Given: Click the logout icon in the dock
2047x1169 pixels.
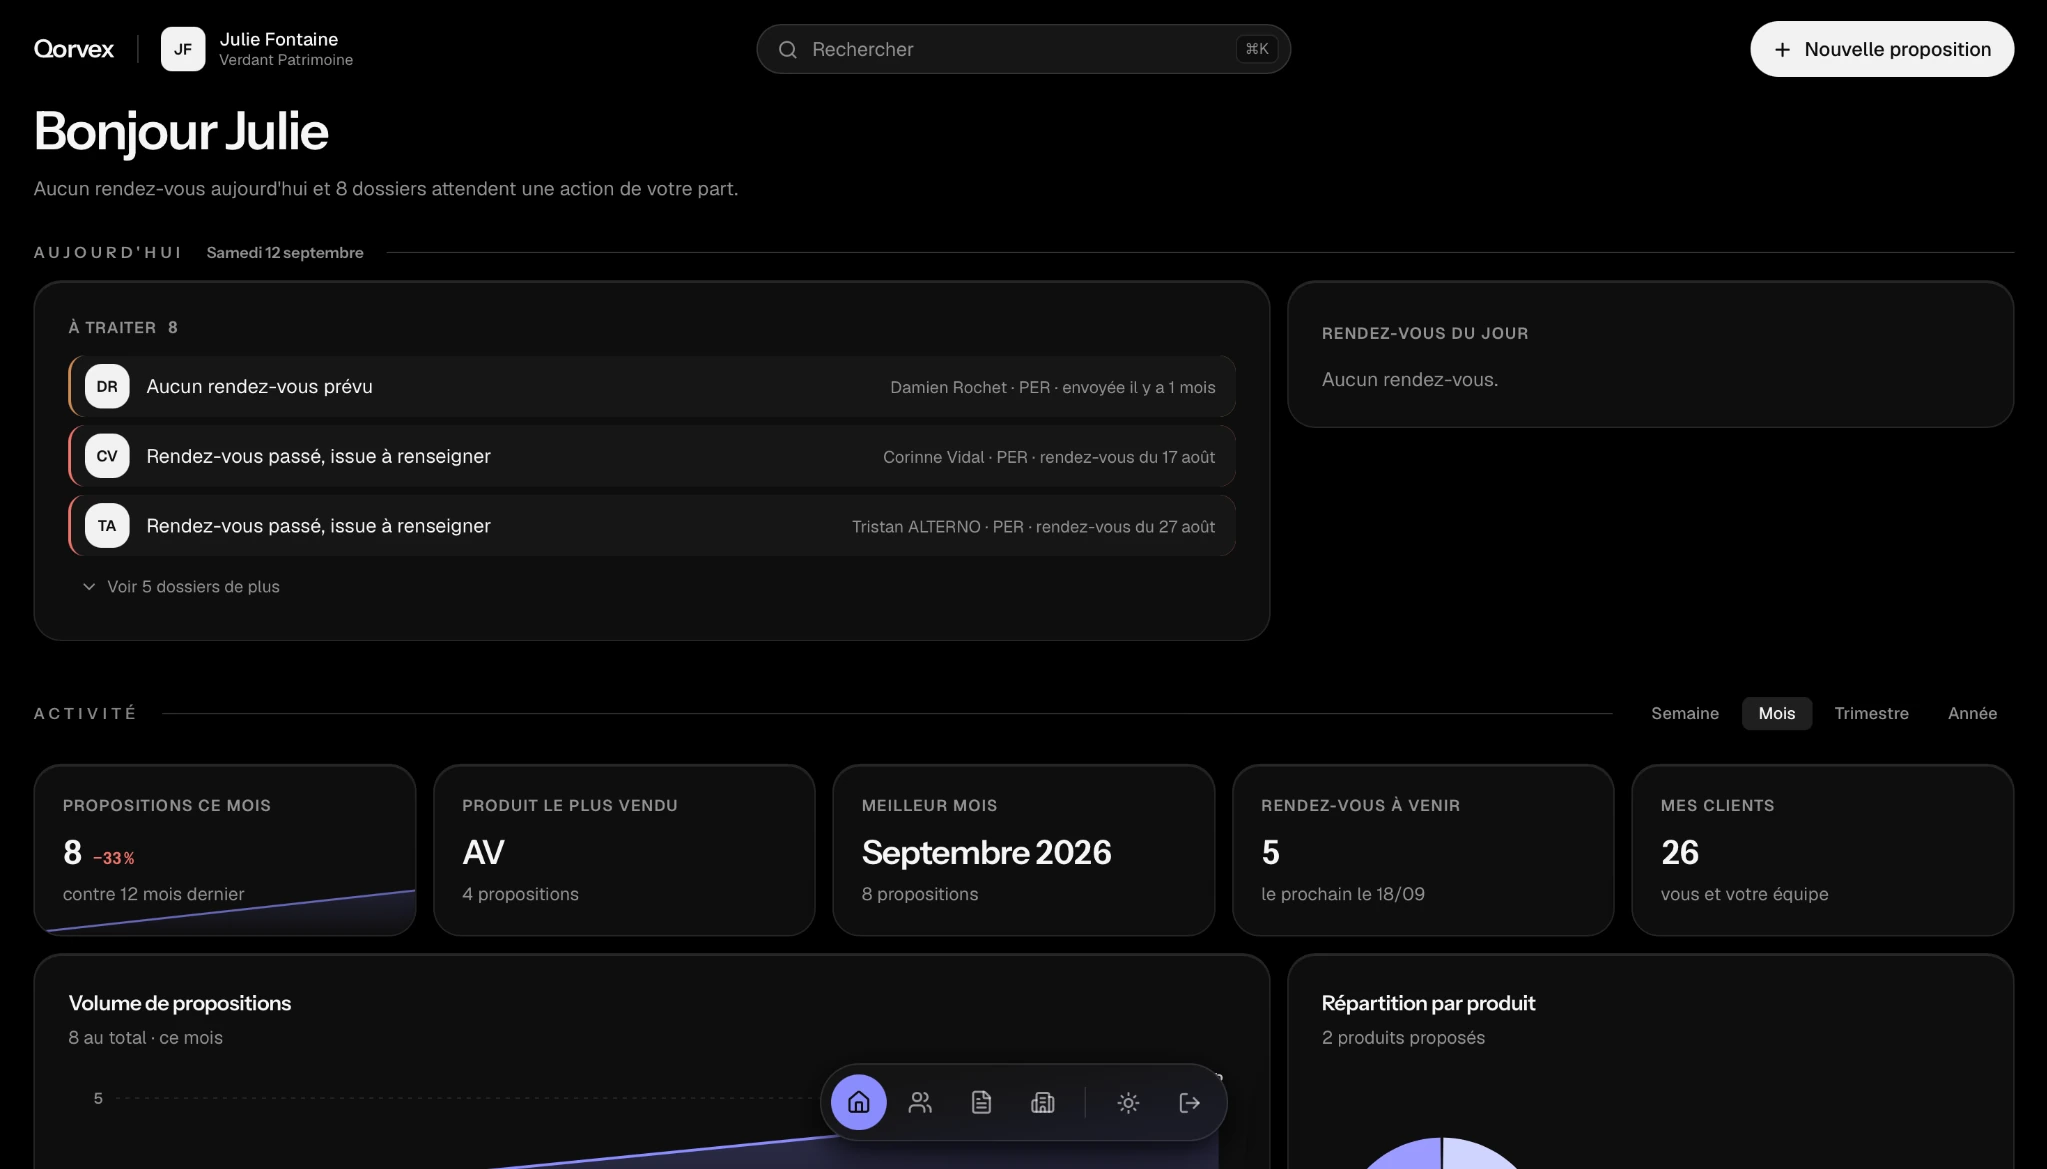Looking at the screenshot, I should coord(1189,1102).
